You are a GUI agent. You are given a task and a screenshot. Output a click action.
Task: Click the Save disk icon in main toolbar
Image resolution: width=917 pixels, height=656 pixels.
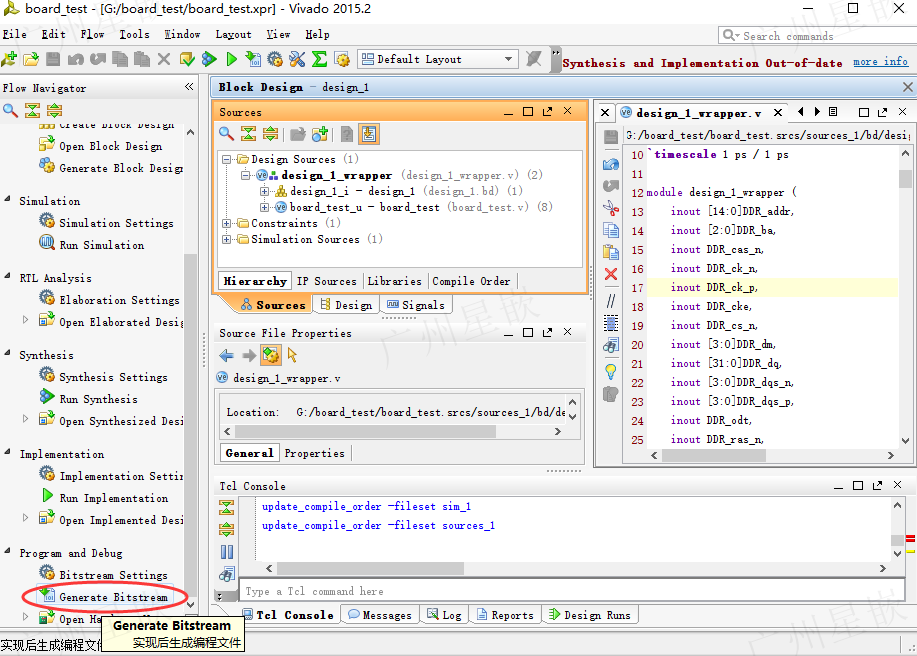[53, 59]
